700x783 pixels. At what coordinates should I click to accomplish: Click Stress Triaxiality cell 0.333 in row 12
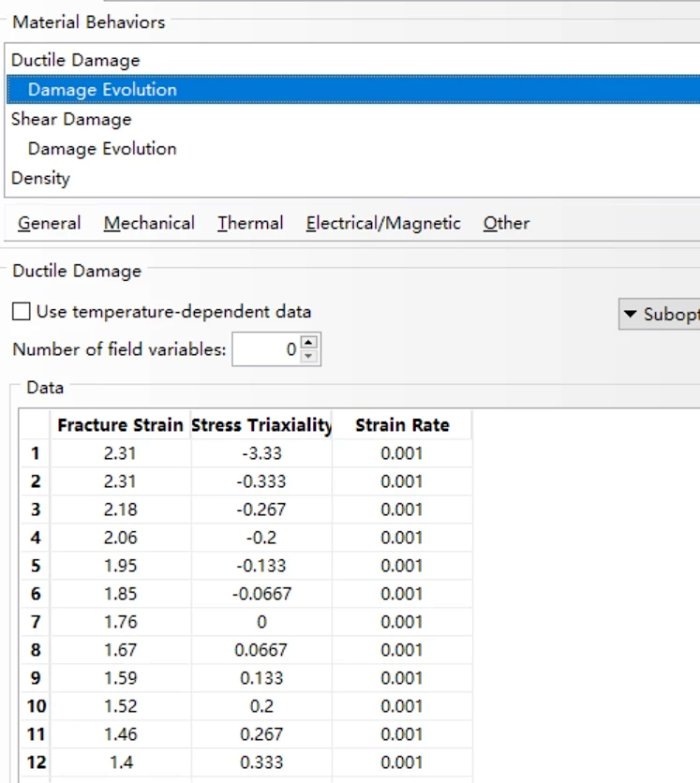[x=261, y=763]
